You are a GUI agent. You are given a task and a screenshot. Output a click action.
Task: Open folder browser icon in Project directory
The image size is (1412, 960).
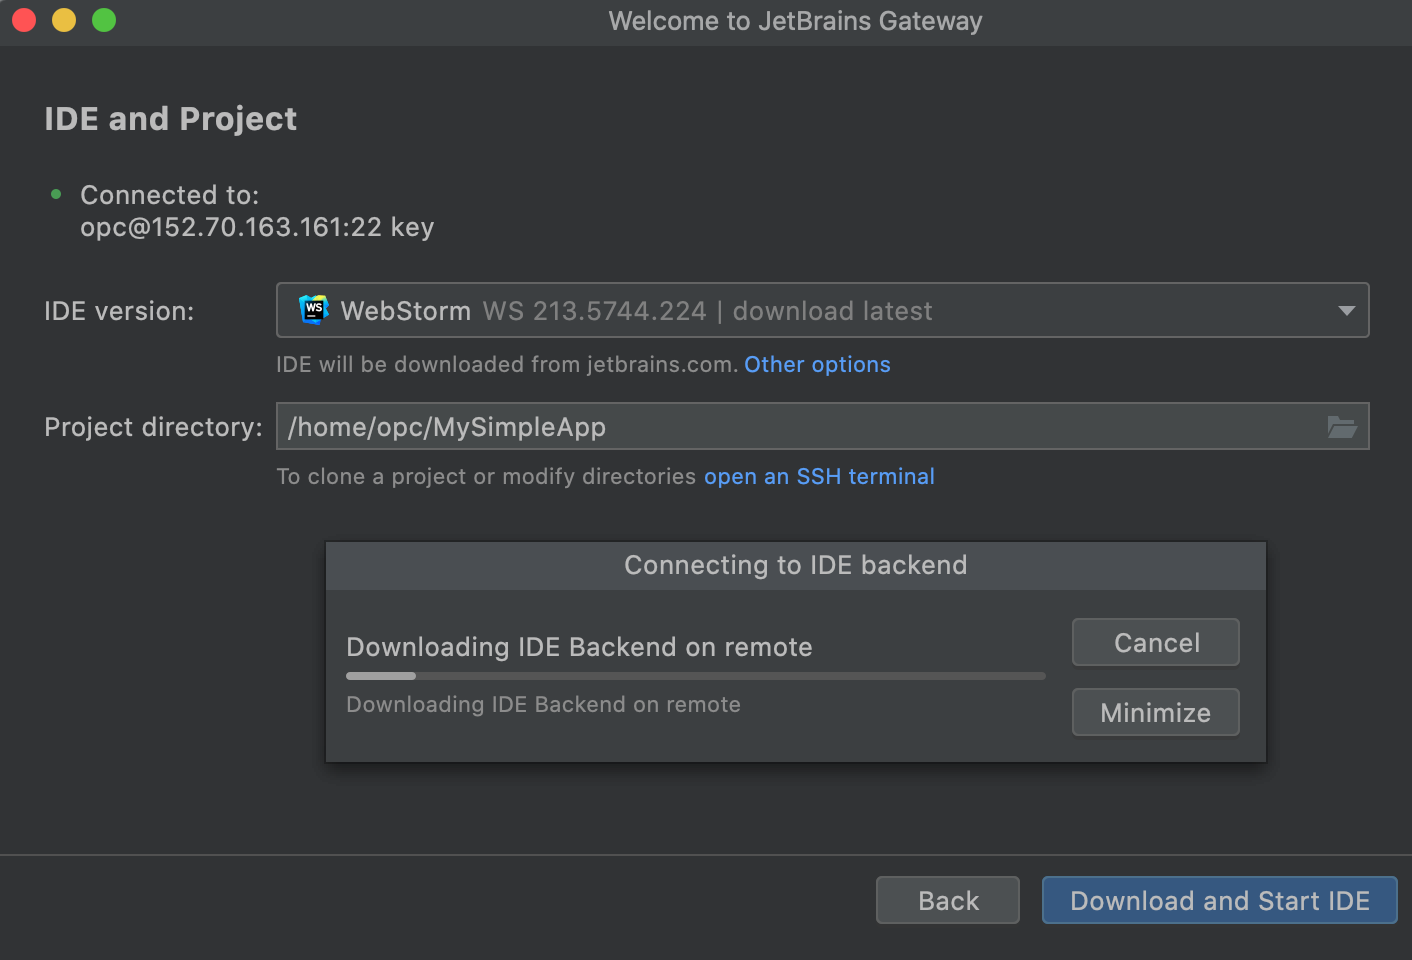[x=1342, y=427]
